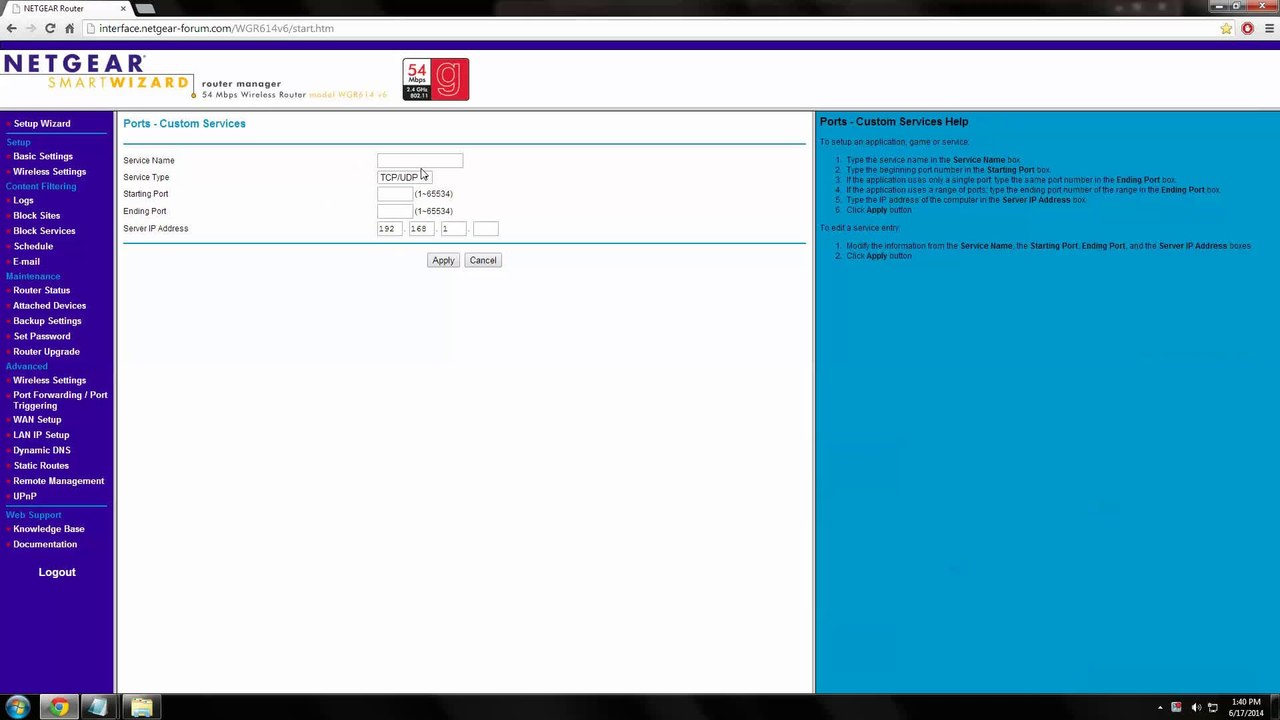Screen dimensions: 1280x720
Task: Open Block Services in sidebar
Action: click(44, 231)
